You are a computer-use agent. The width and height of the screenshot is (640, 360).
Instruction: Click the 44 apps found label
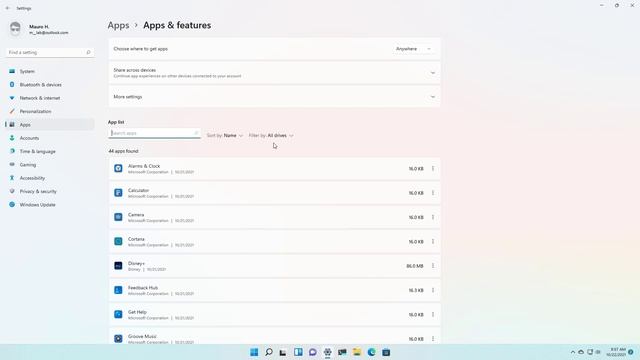coord(123,151)
